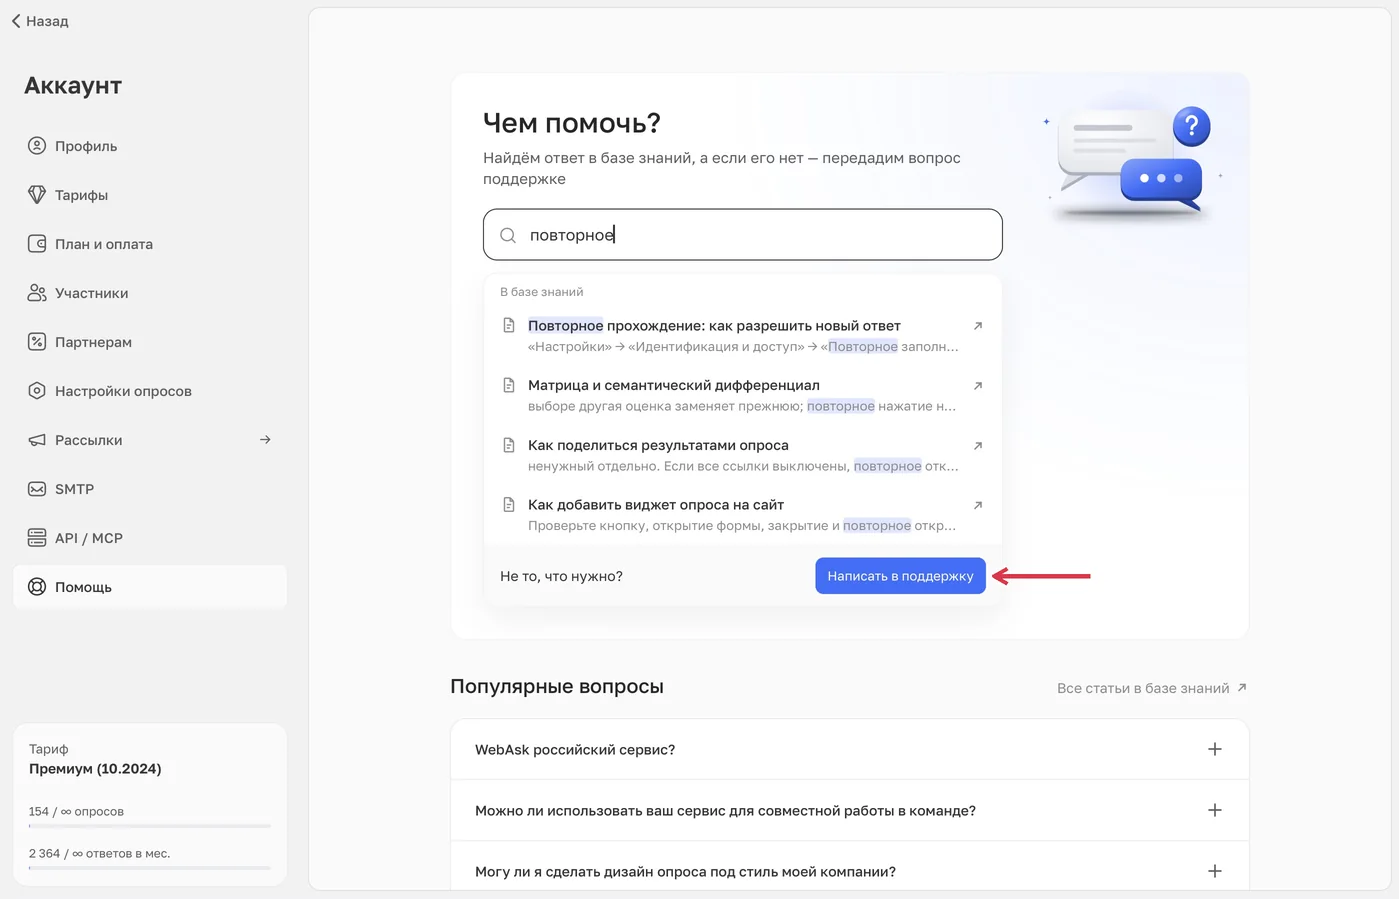This screenshot has width=1399, height=899.
Task: Open the SMTP menu item
Action: tap(150, 489)
